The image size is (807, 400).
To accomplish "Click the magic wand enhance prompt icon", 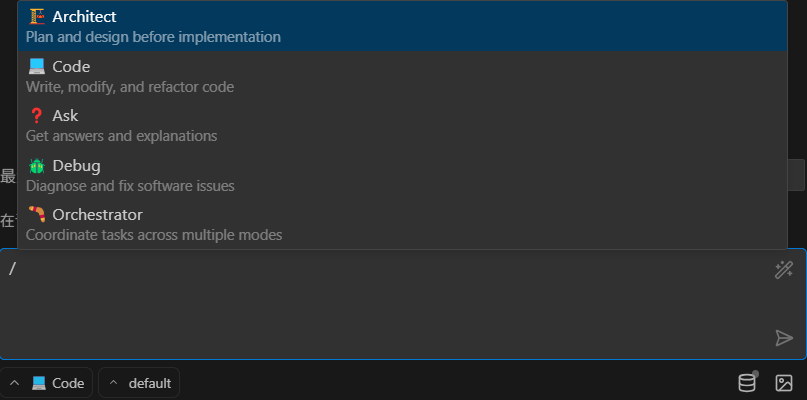I will point(783,270).
